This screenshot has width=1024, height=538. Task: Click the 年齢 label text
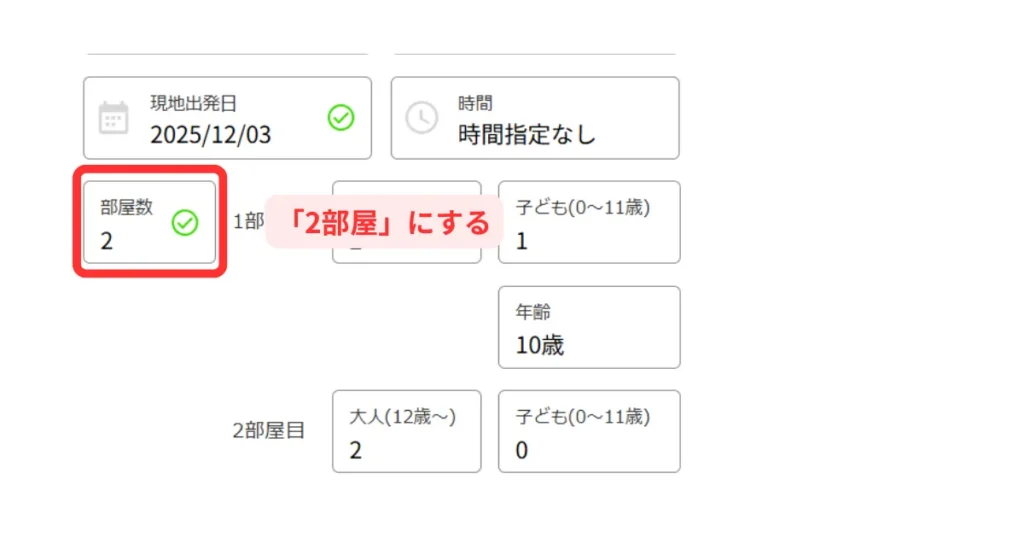(532, 312)
